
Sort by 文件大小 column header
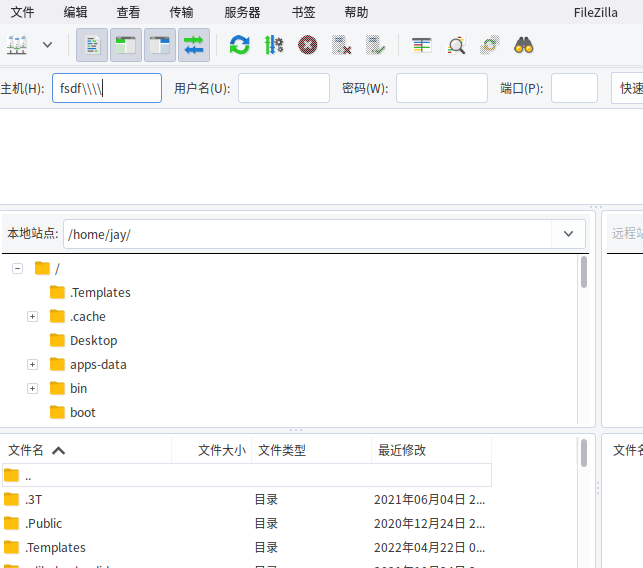[x=211, y=450]
